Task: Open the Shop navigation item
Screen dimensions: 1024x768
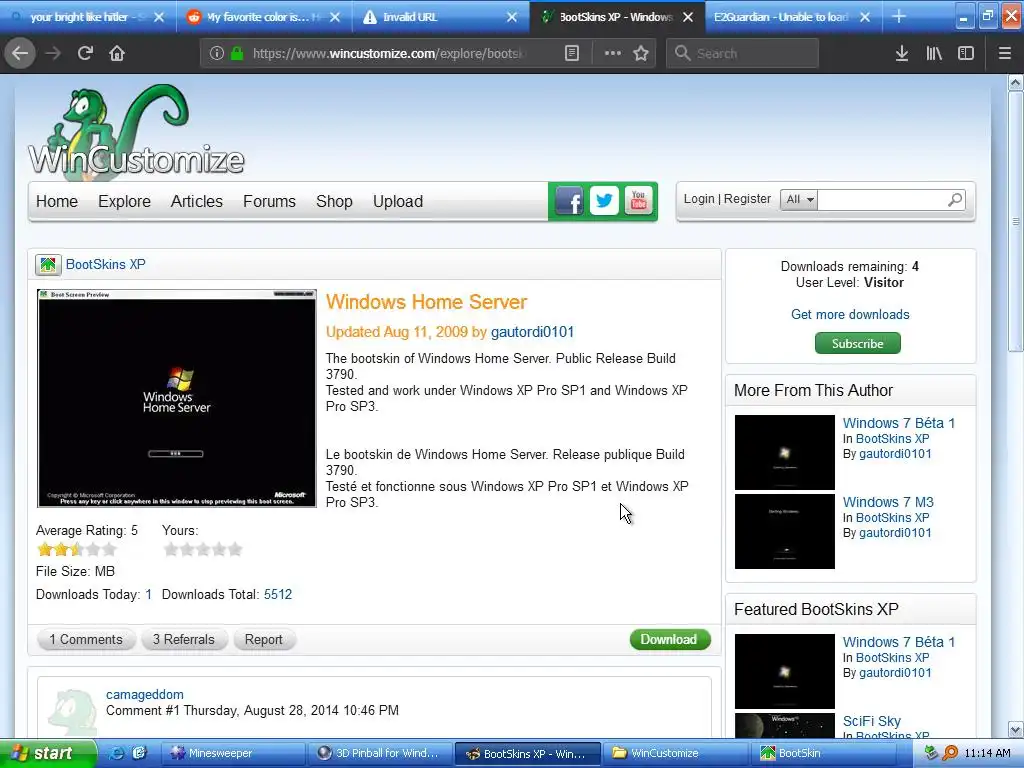Action: pos(334,201)
